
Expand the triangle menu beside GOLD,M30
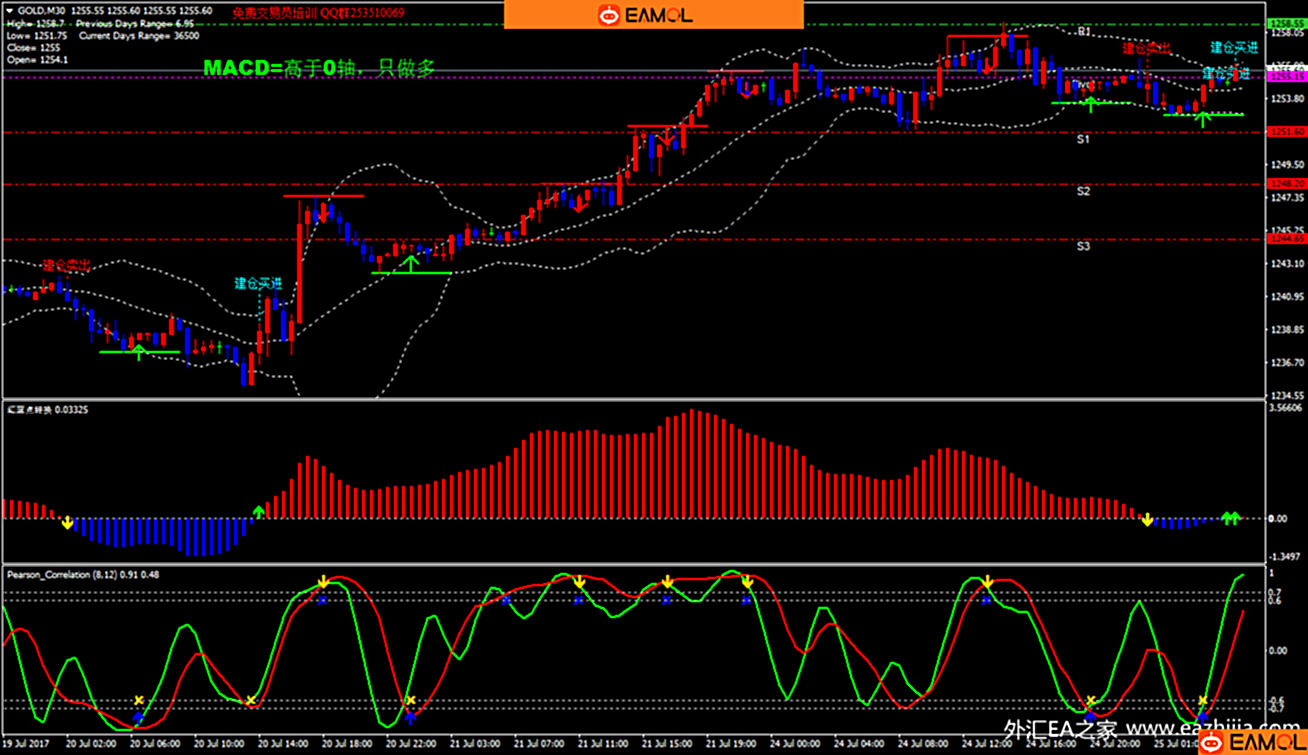click(9, 11)
